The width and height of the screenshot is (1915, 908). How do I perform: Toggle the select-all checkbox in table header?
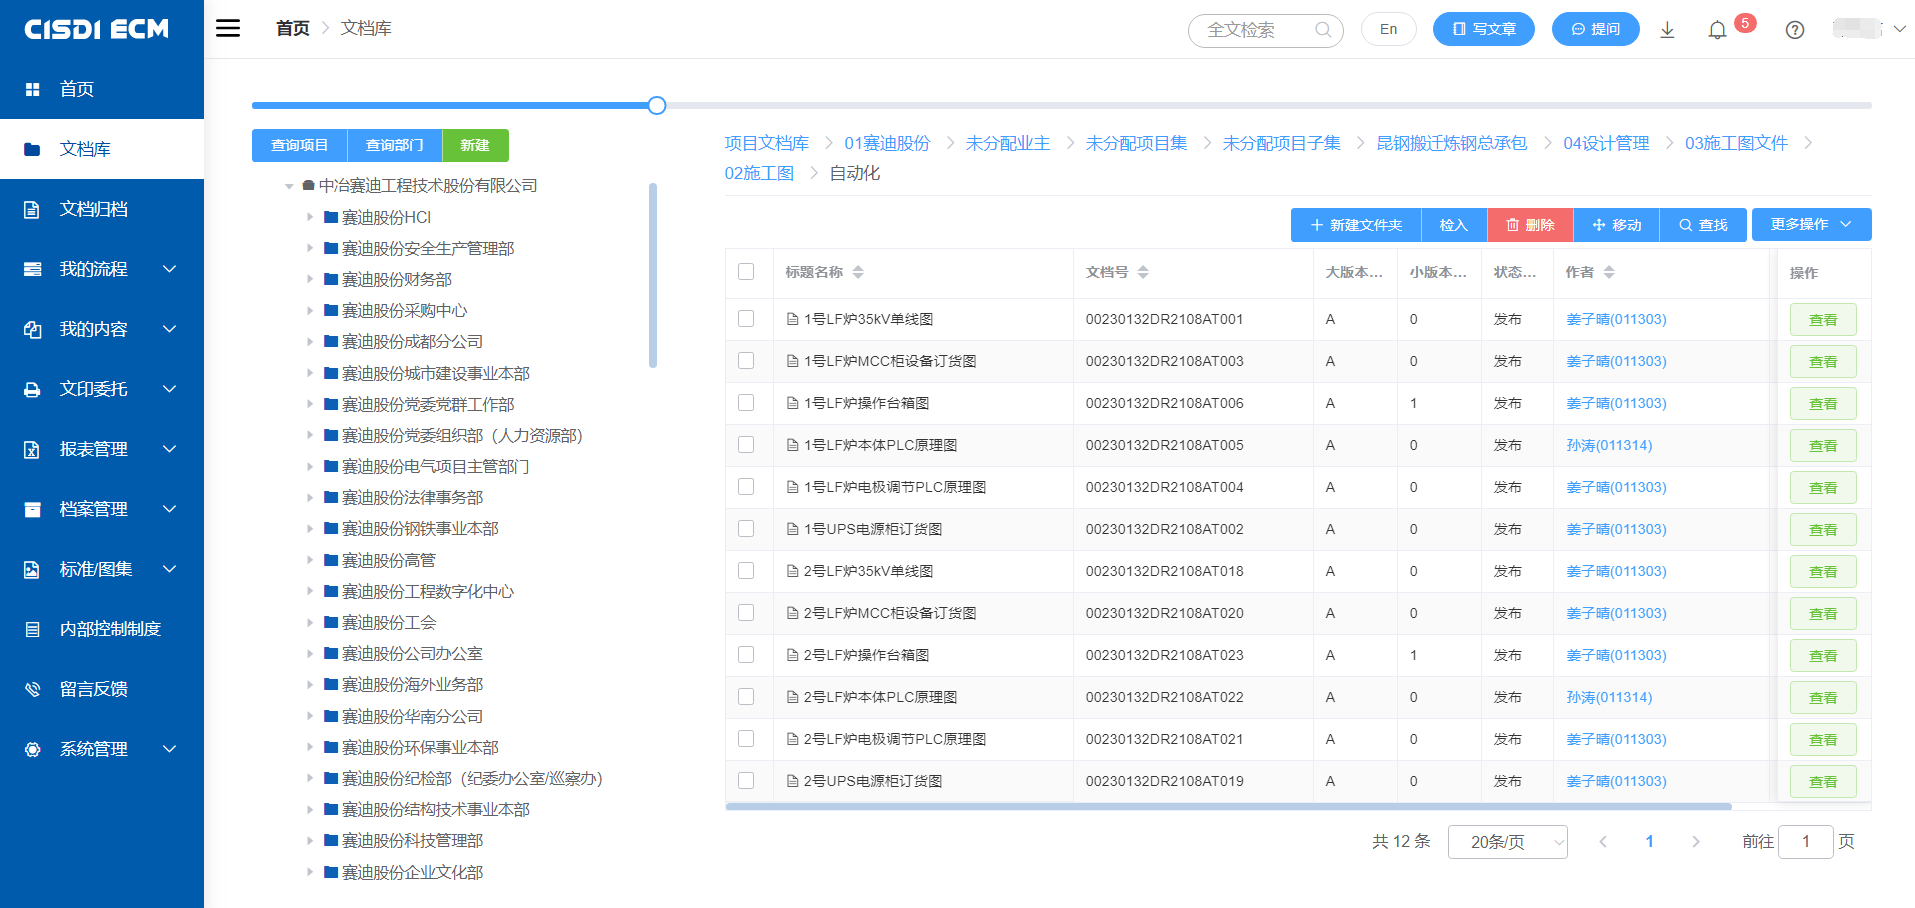click(x=746, y=272)
